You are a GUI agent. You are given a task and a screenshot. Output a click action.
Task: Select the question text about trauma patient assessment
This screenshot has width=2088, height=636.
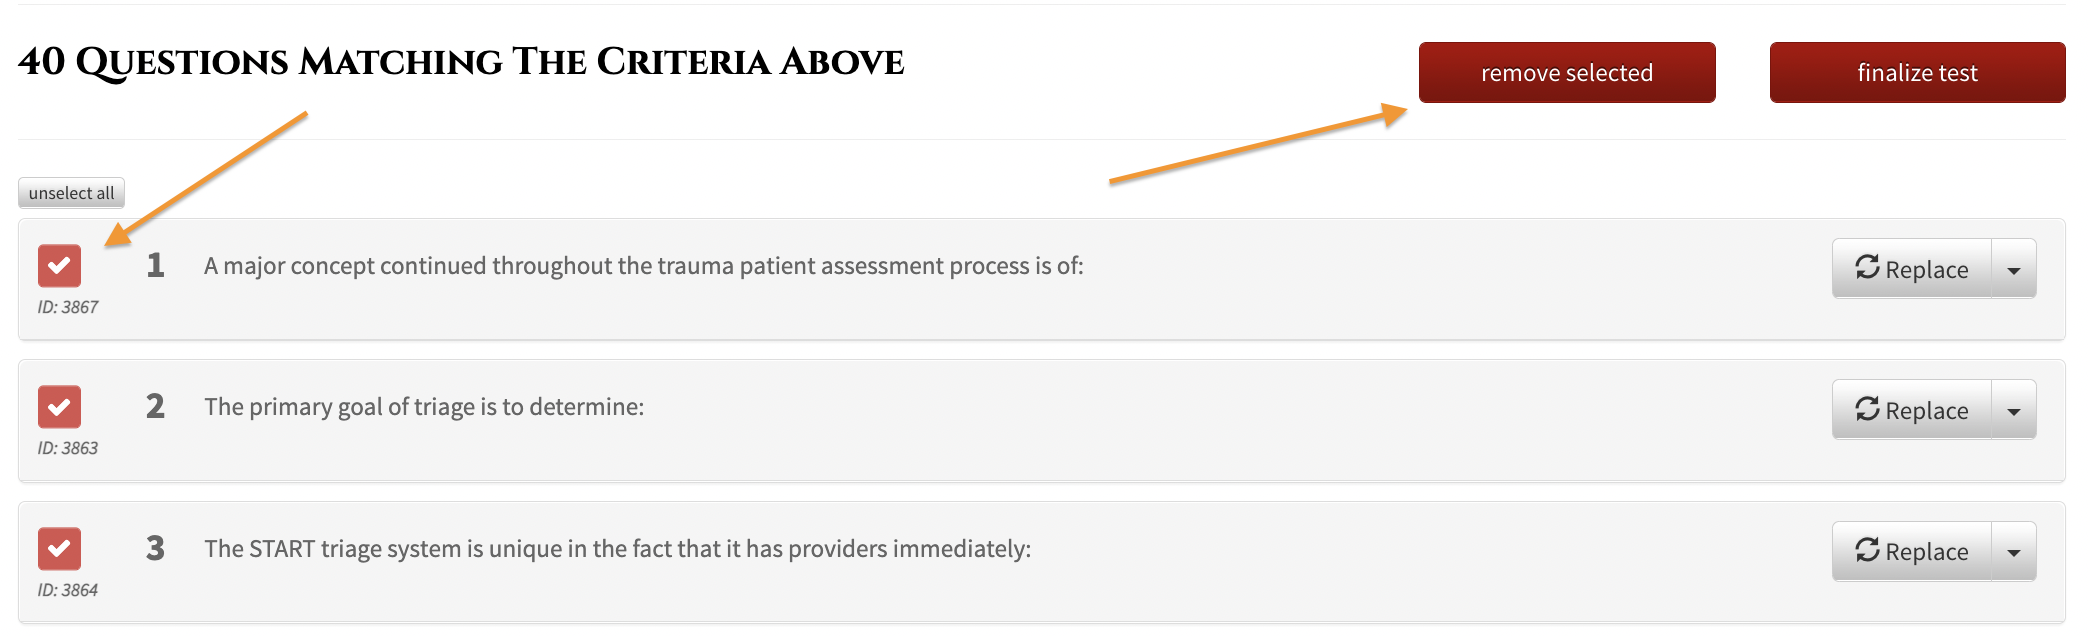pos(644,266)
